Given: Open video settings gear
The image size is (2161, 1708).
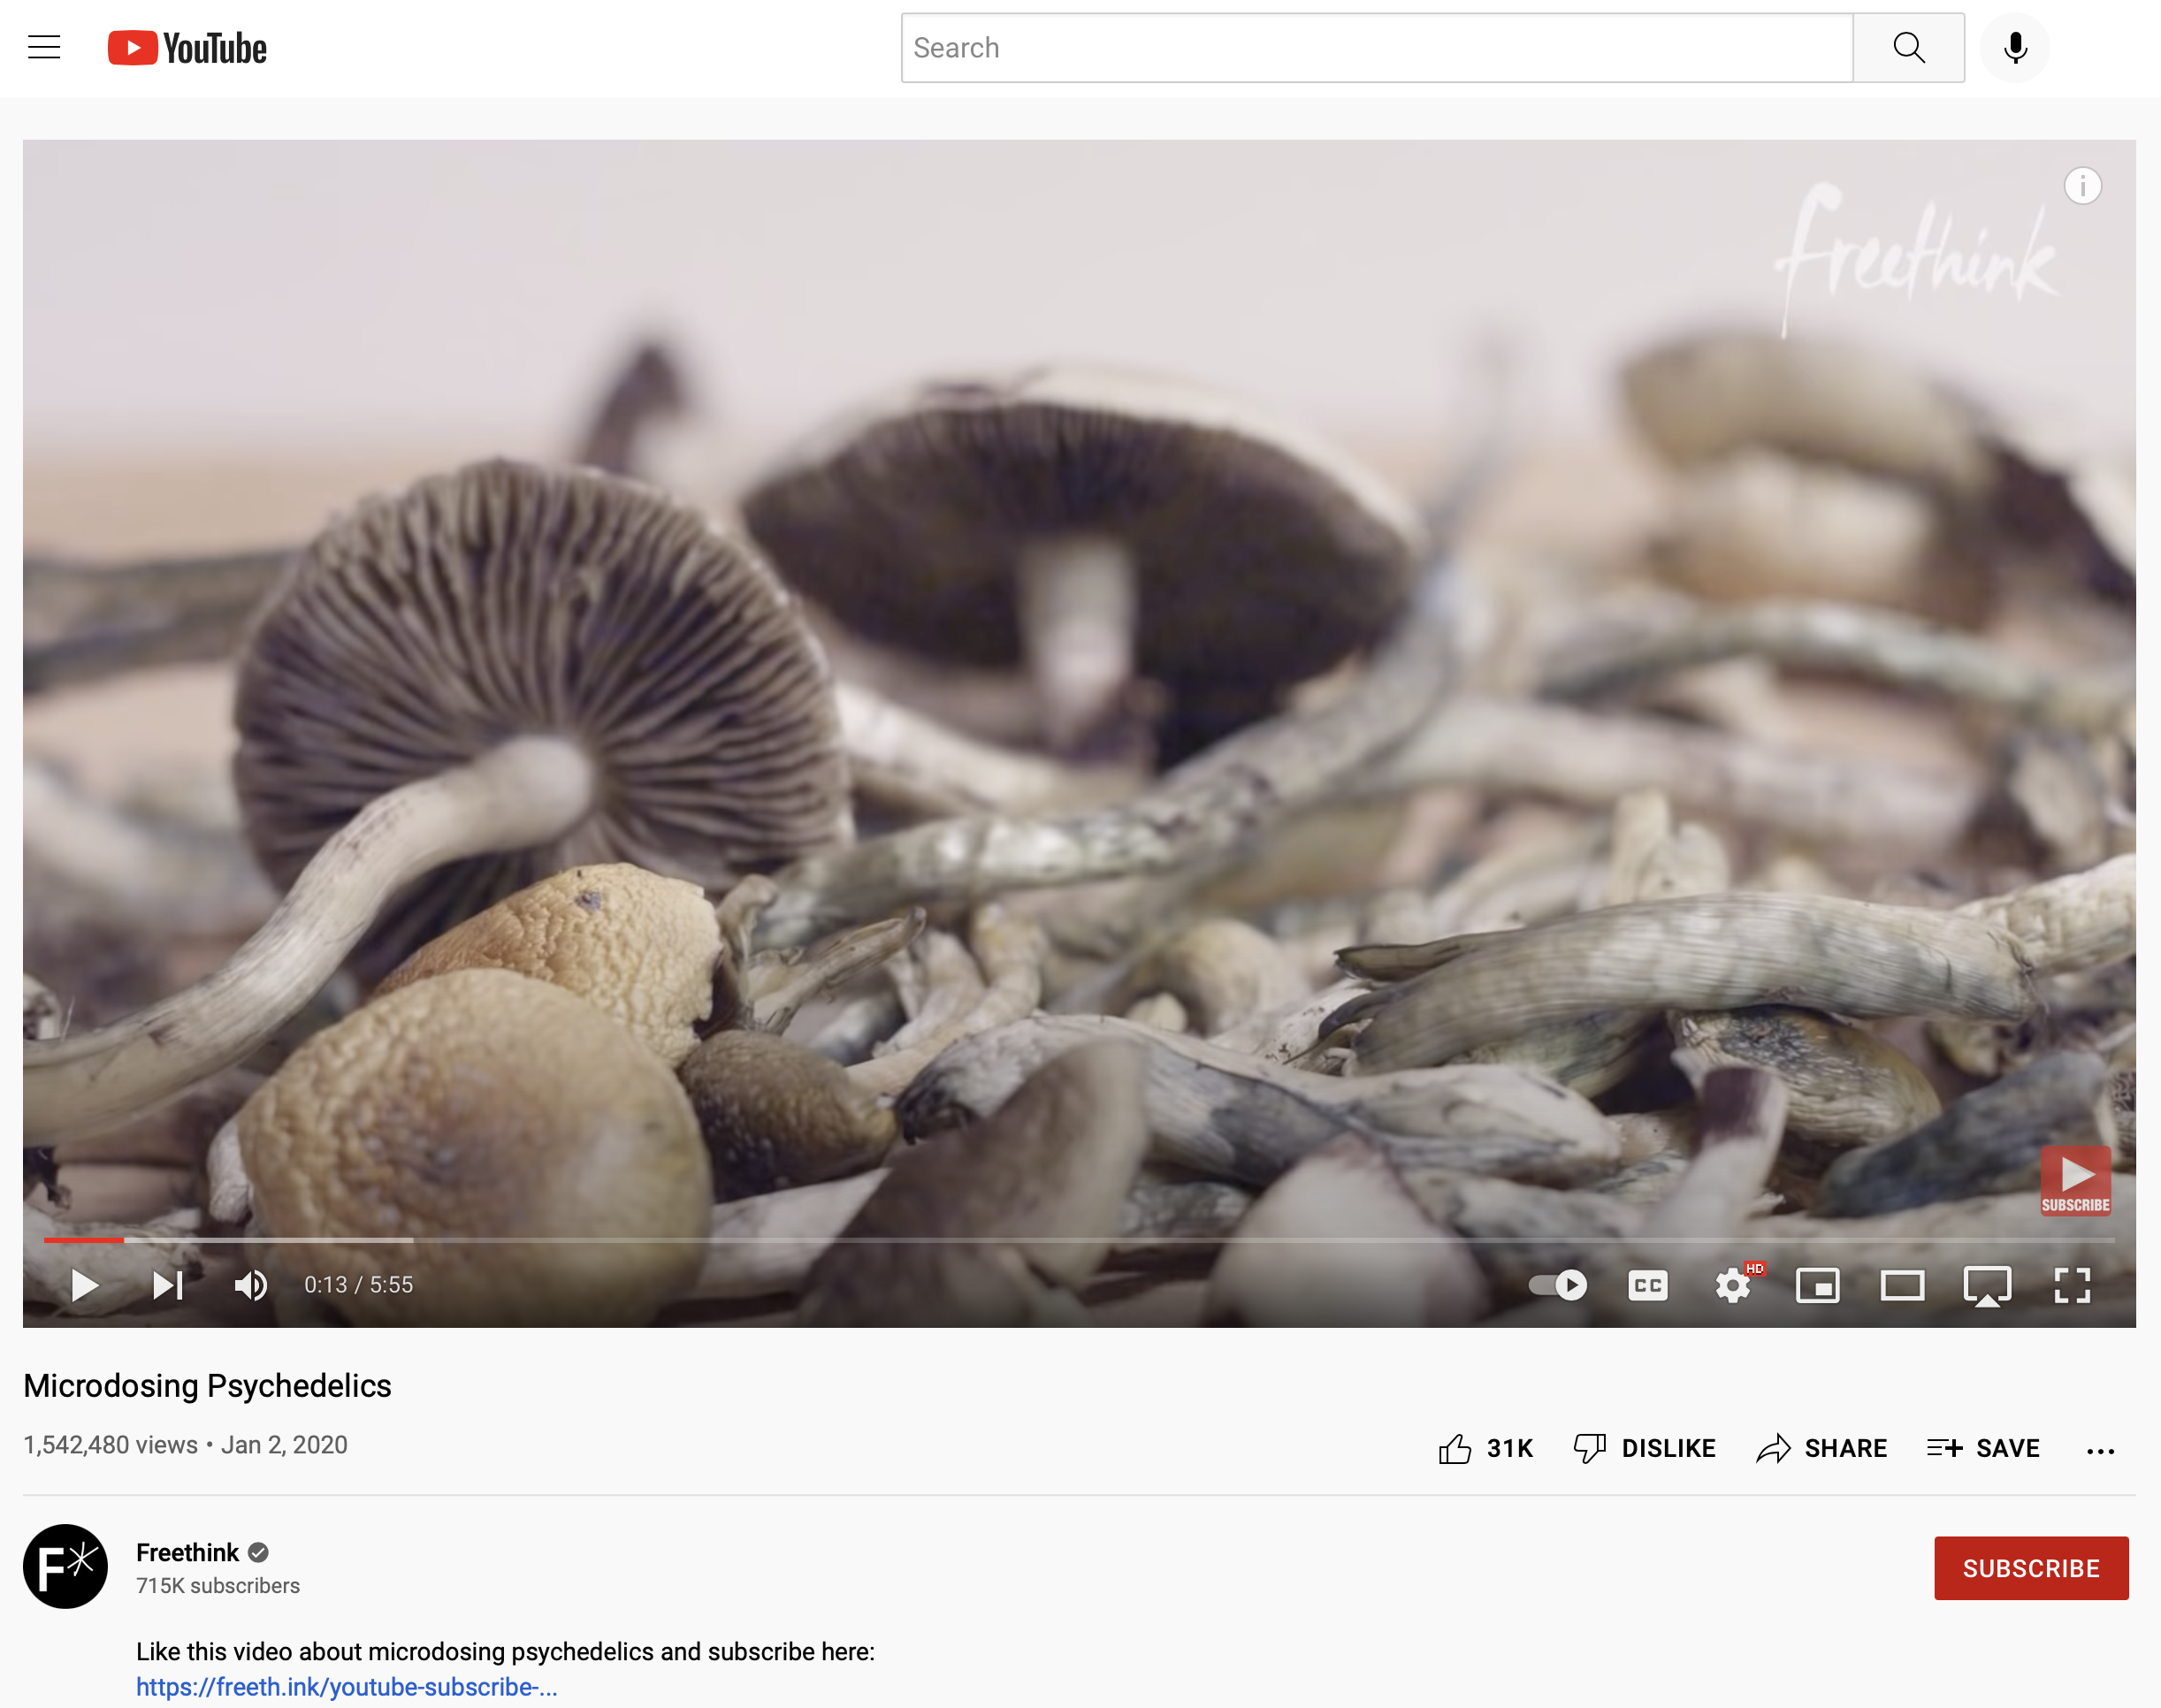Looking at the screenshot, I should [1733, 1285].
